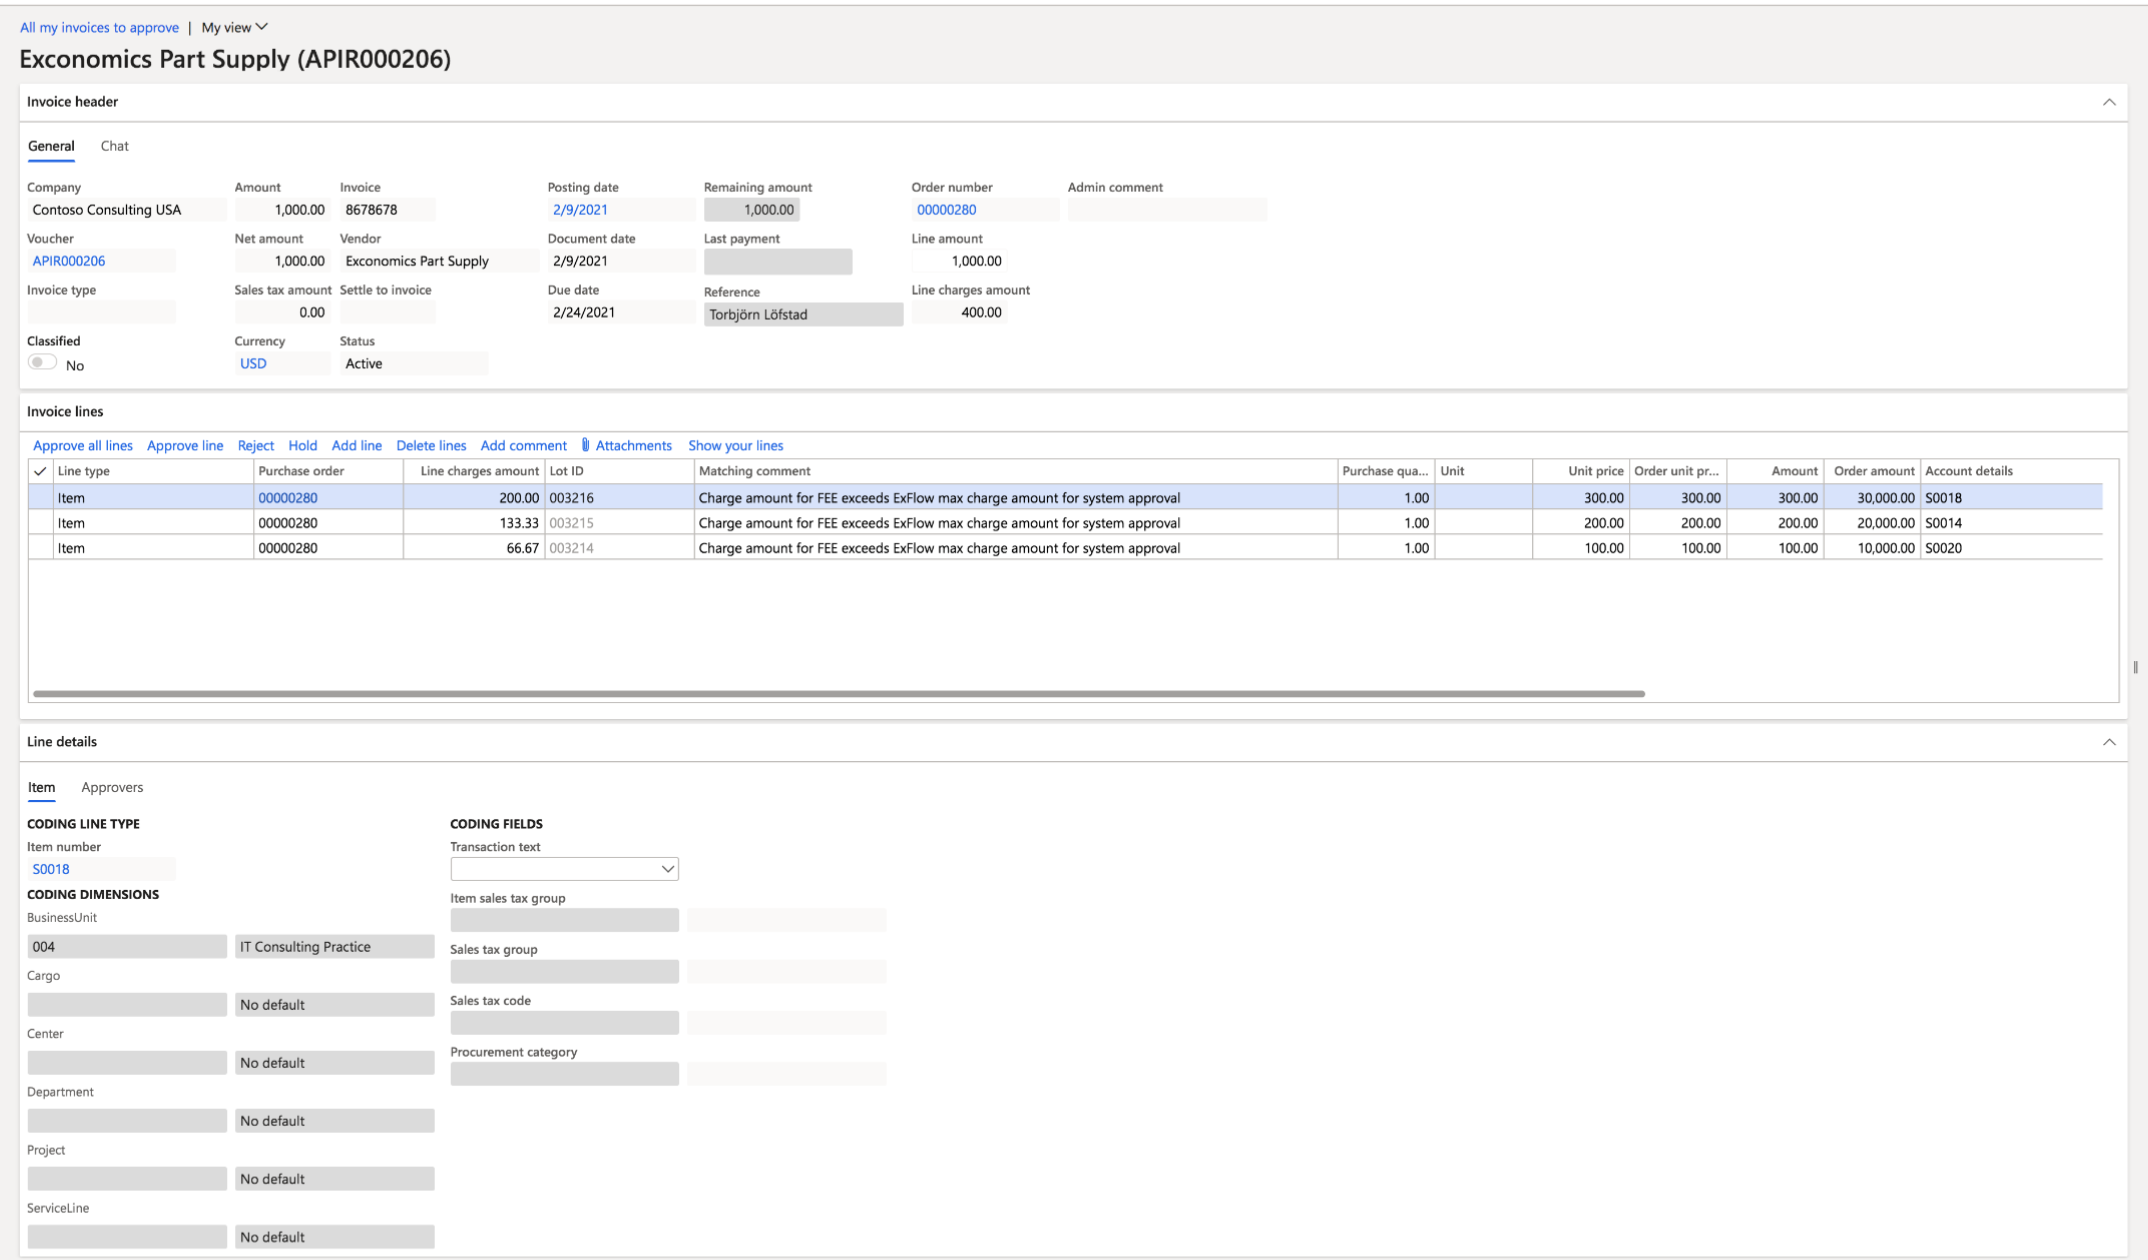Open voucher APIR000206 link

point(69,261)
